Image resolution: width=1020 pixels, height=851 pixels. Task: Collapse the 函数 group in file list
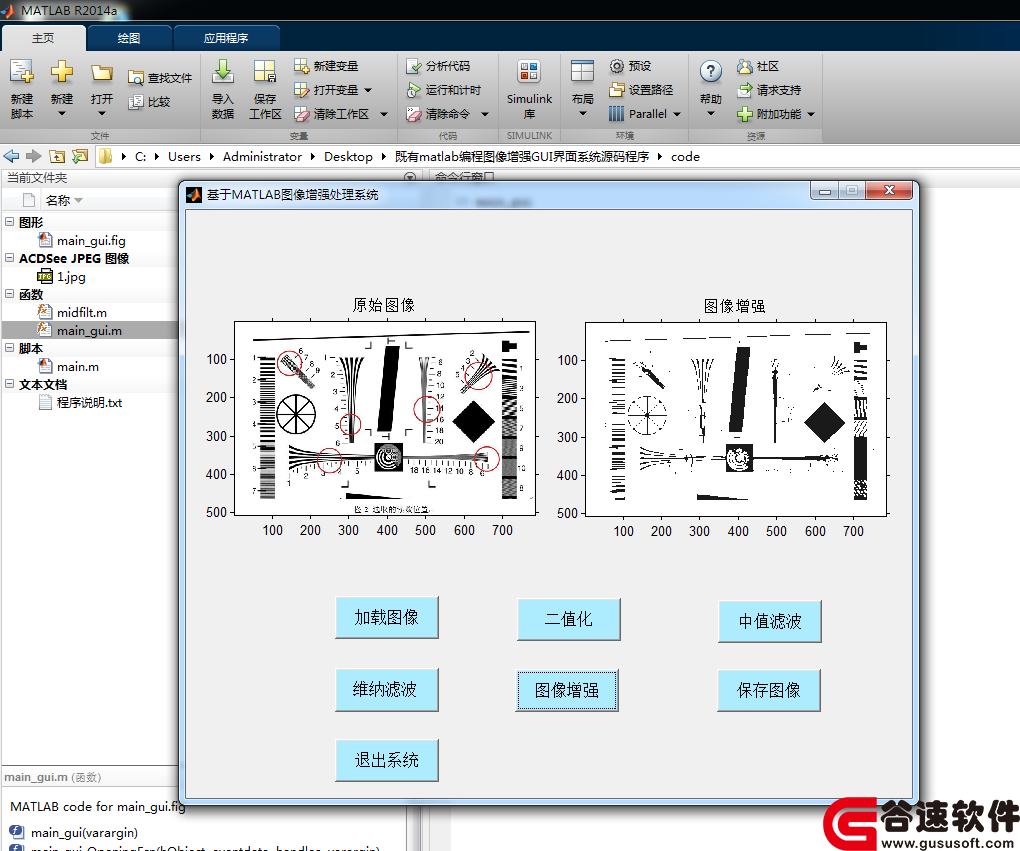(9, 293)
